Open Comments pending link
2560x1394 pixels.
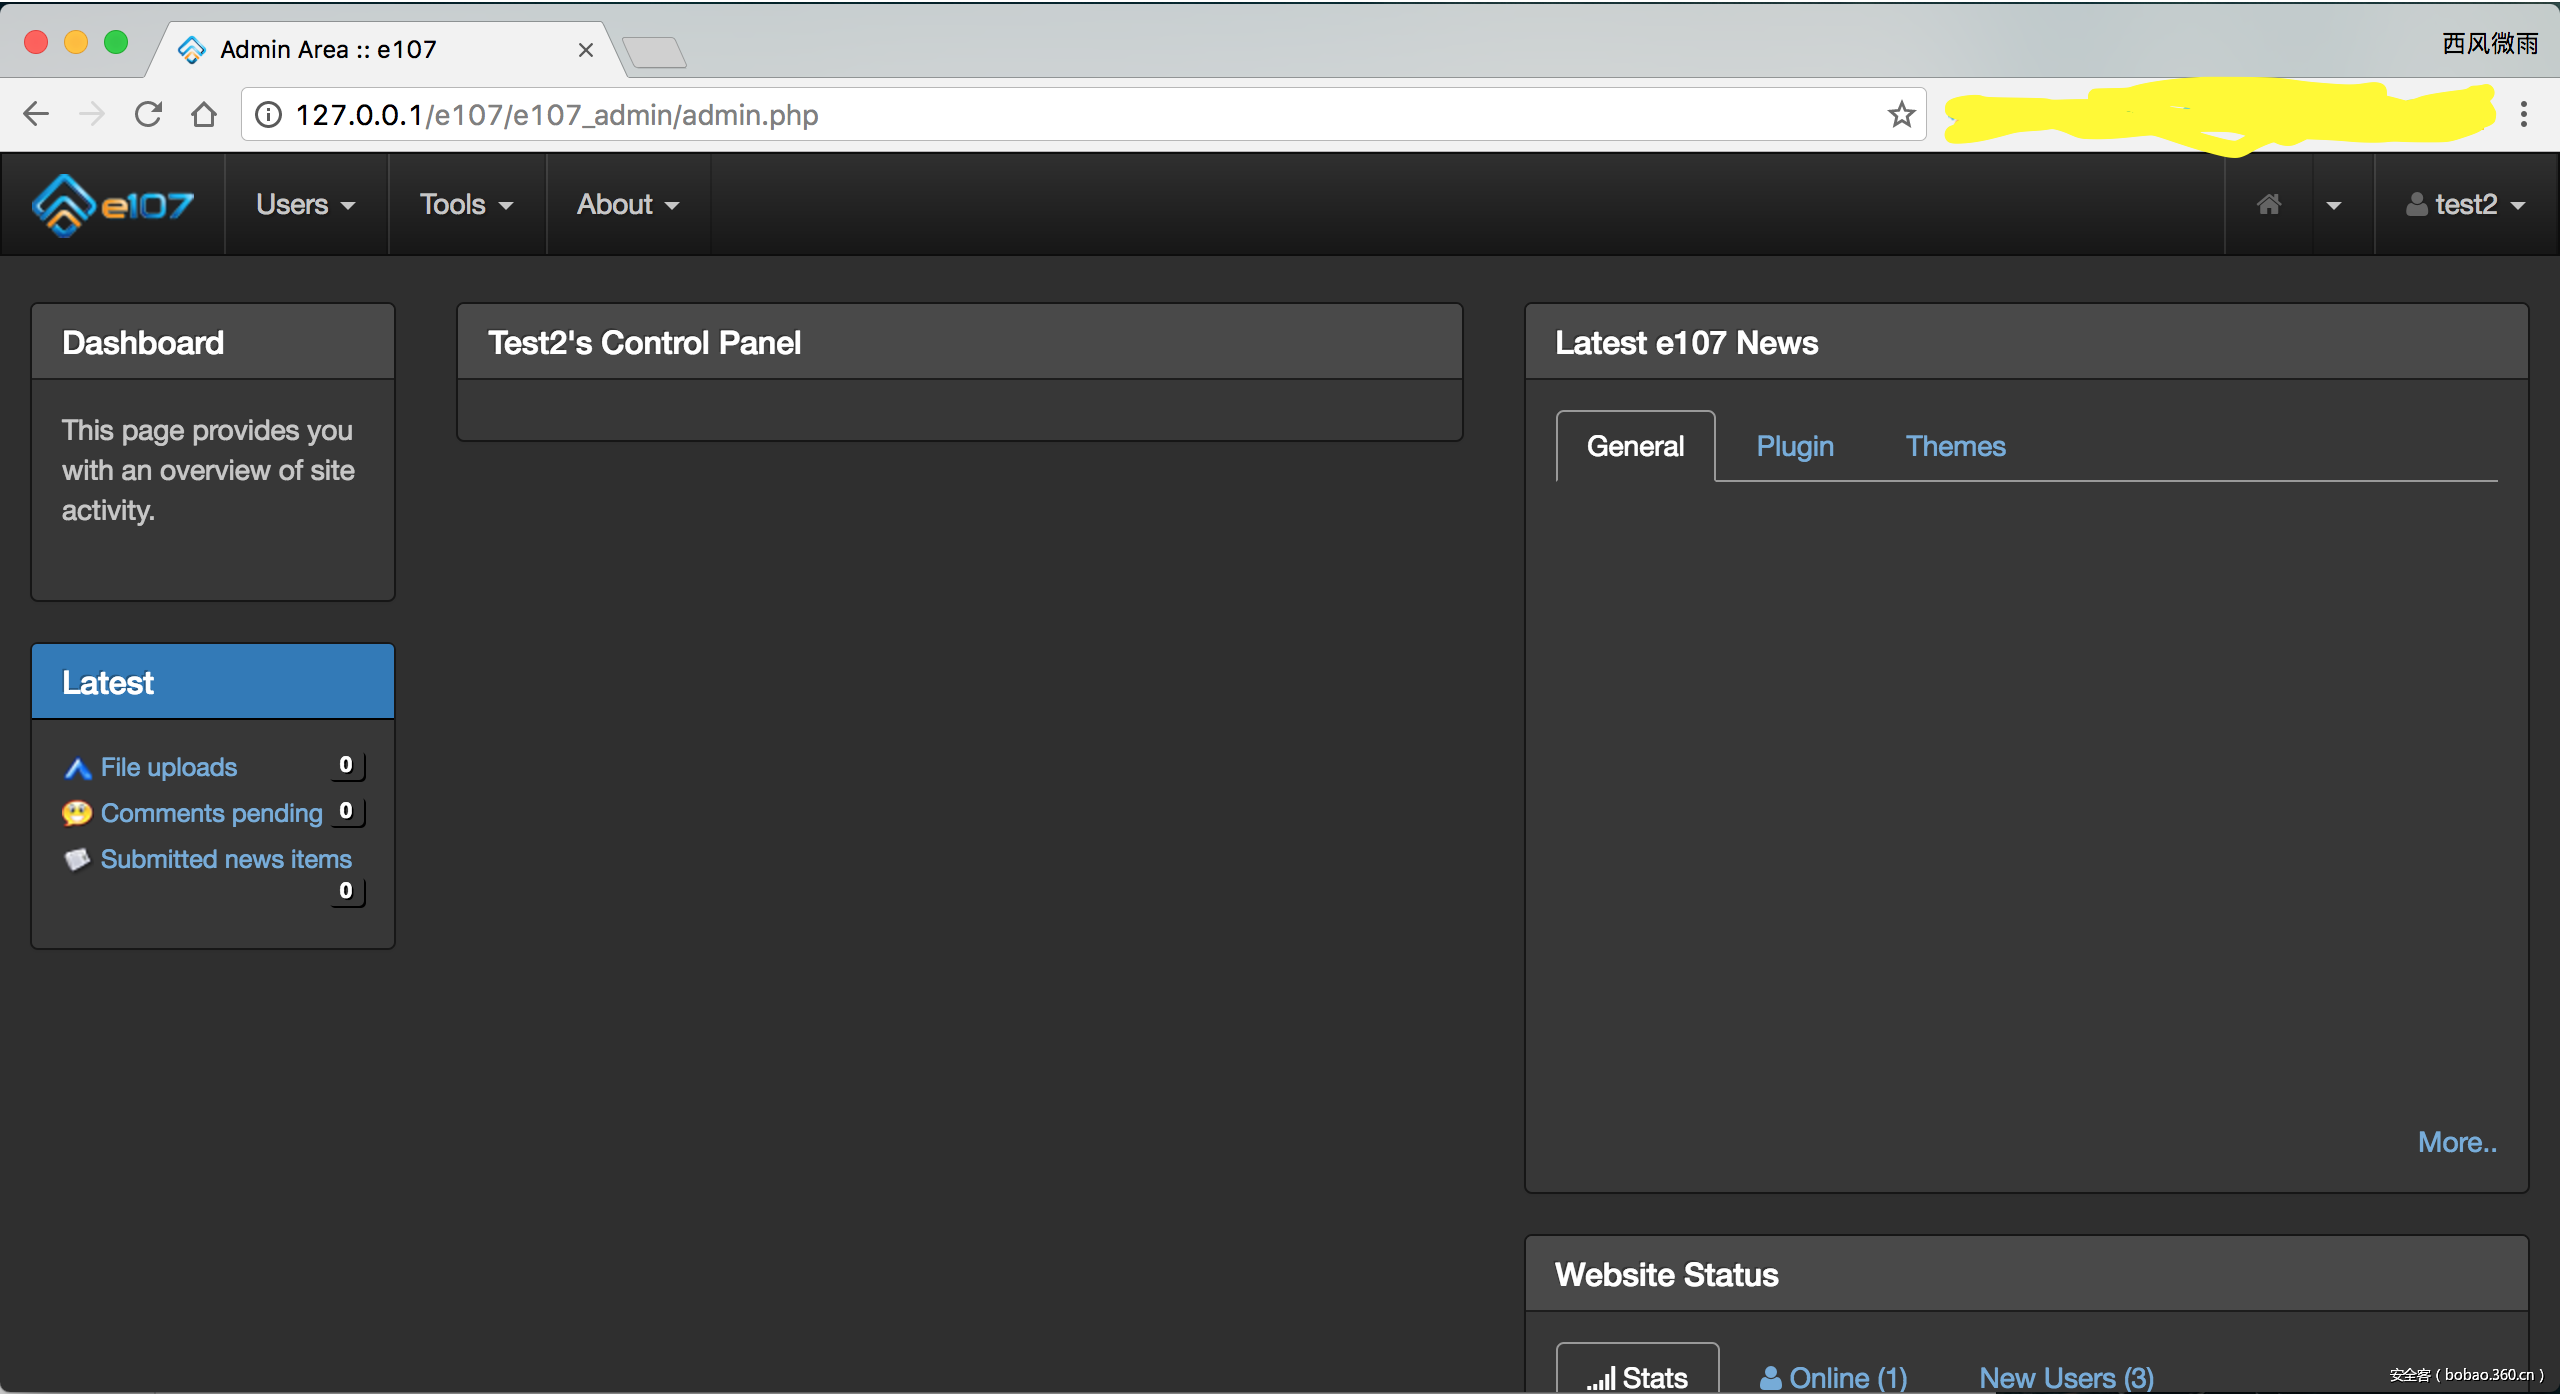coord(211,813)
